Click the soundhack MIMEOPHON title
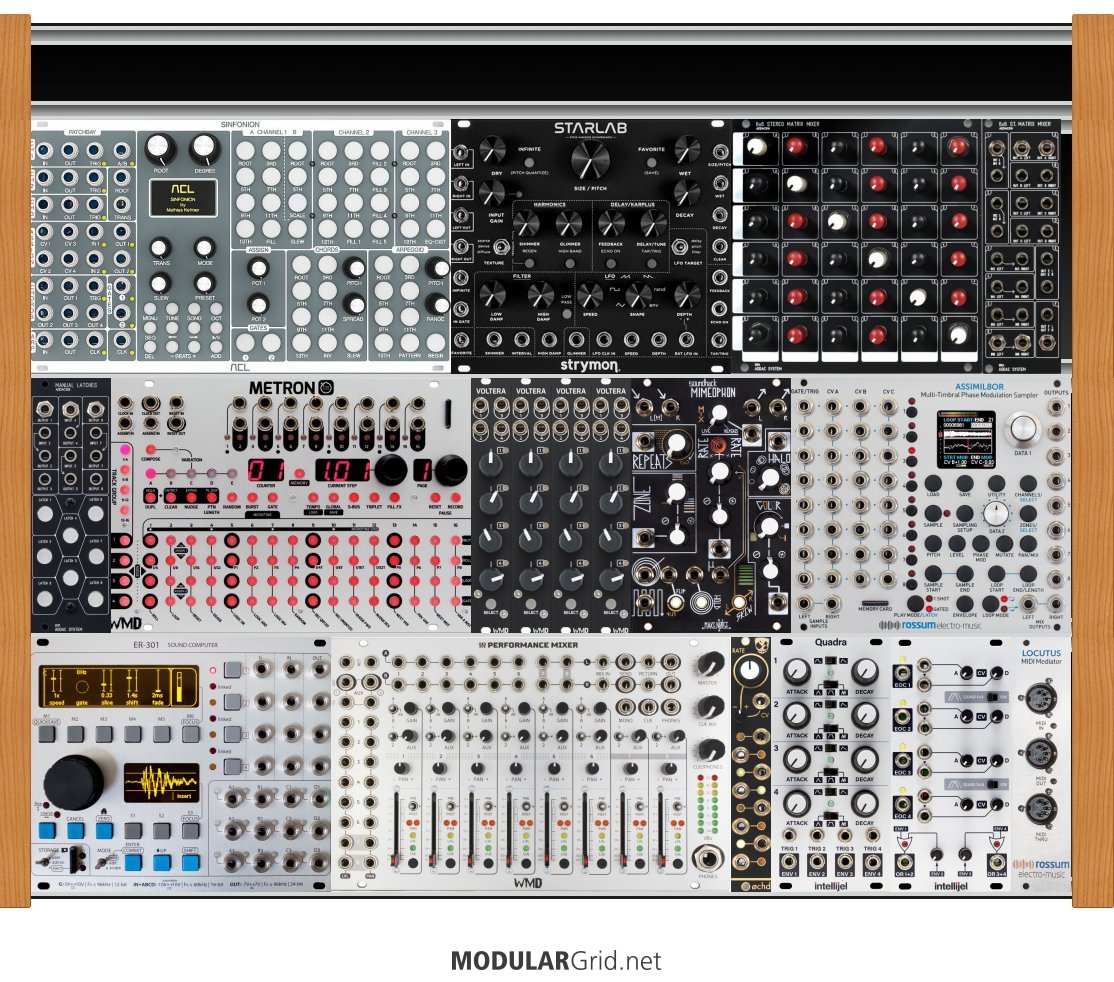This screenshot has width=1114, height=982. (x=713, y=389)
